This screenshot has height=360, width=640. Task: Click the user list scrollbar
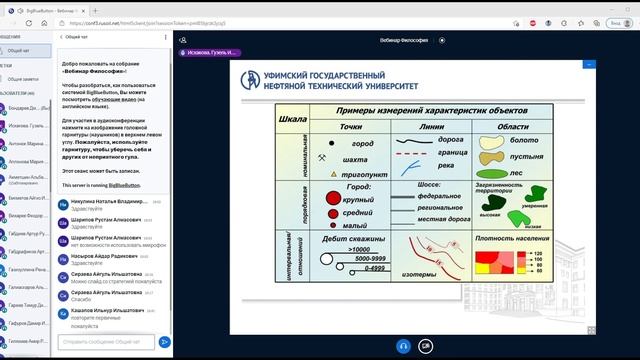coord(51,147)
